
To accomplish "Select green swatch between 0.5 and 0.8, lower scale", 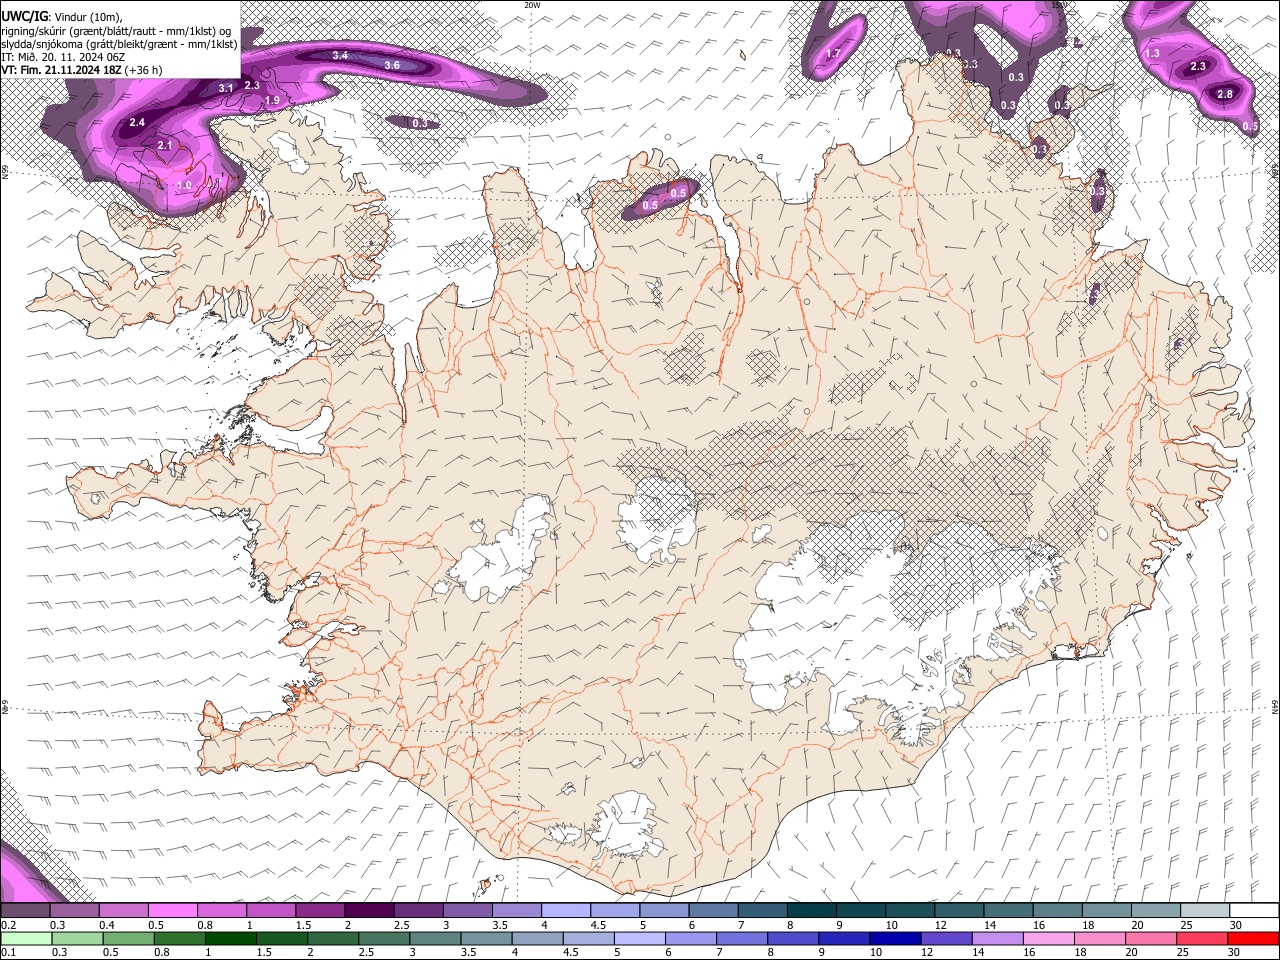I will (x=128, y=938).
